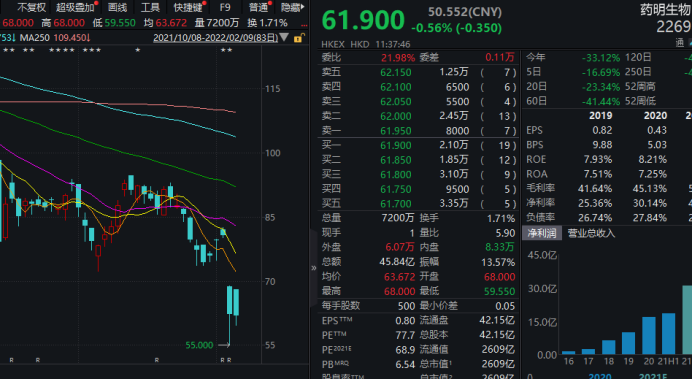Click the bar labeled 19 in profit chart

tap(628, 343)
